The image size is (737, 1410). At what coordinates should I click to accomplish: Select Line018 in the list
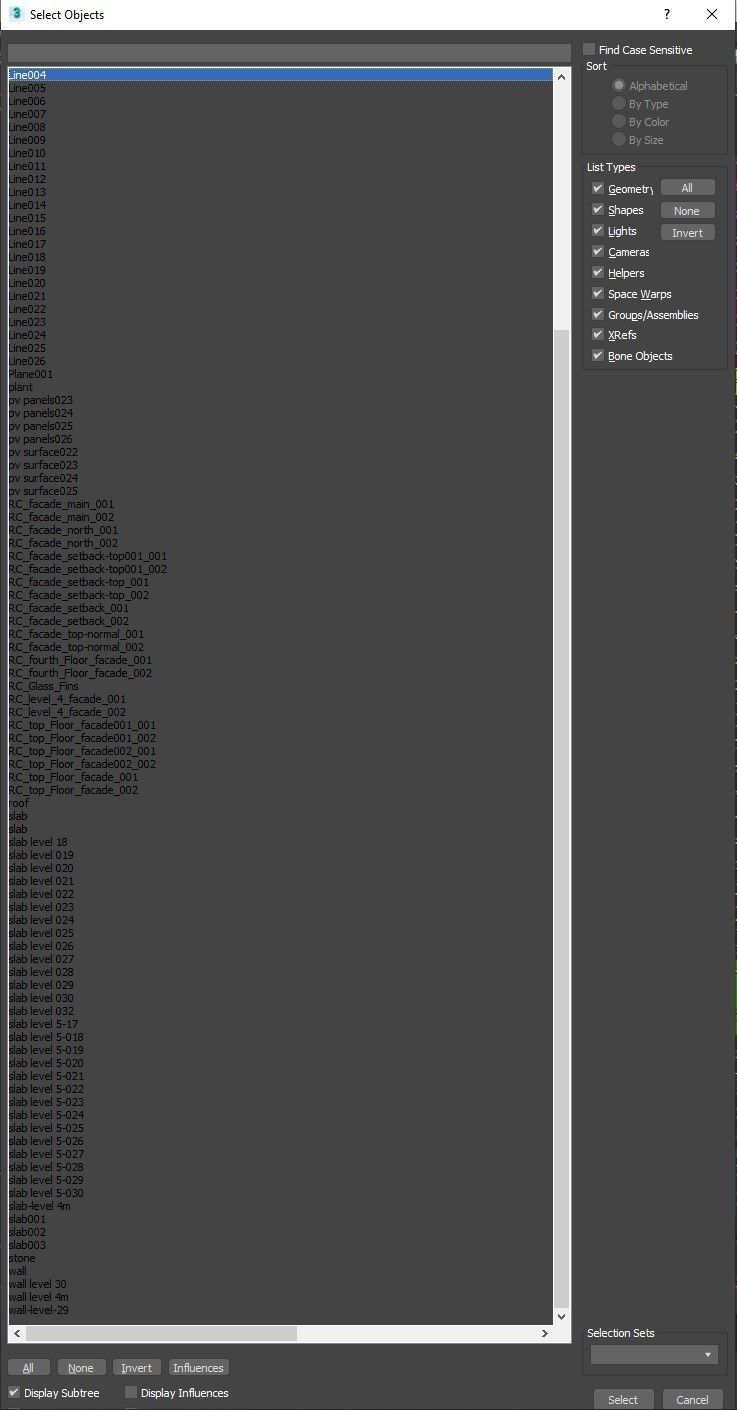coord(280,257)
